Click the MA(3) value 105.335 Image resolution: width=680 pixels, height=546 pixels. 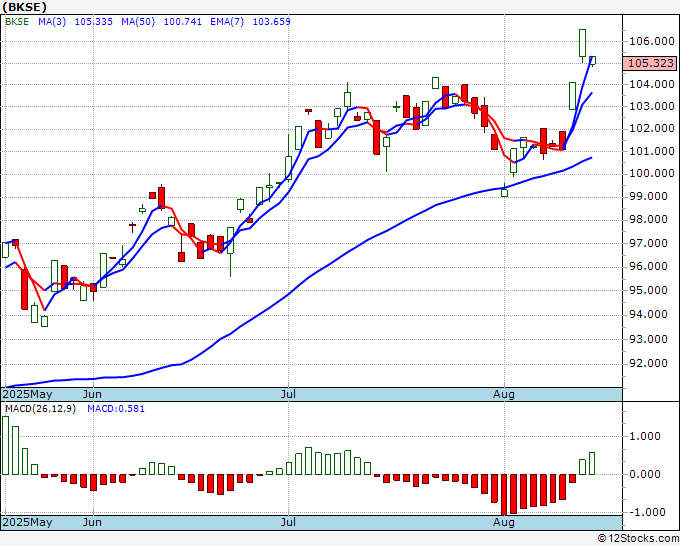94,22
